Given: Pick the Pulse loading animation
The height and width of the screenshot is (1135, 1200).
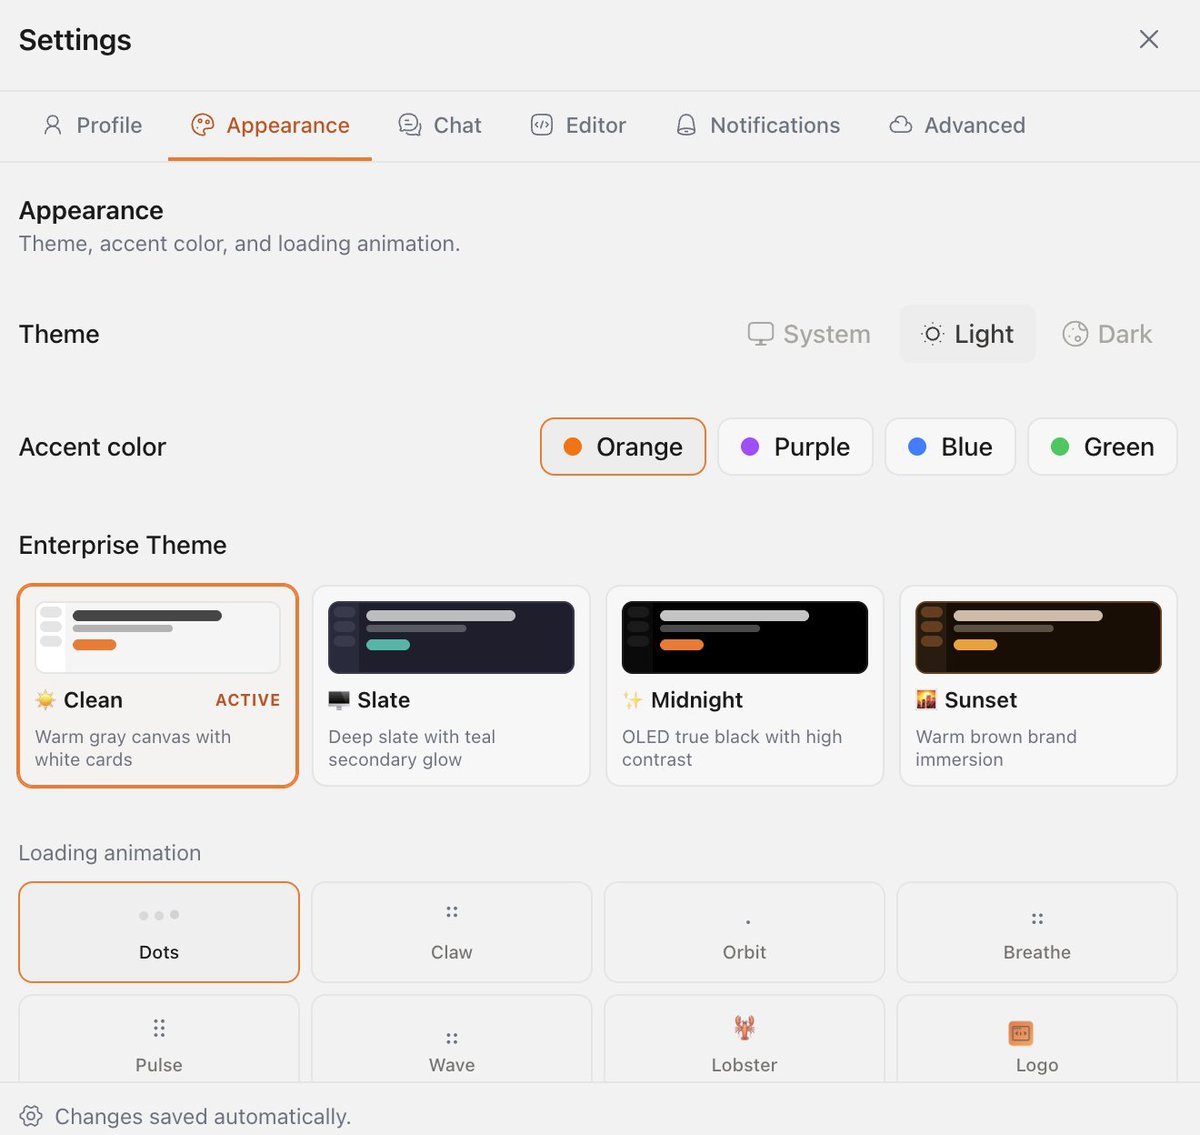Looking at the screenshot, I should pos(159,1039).
